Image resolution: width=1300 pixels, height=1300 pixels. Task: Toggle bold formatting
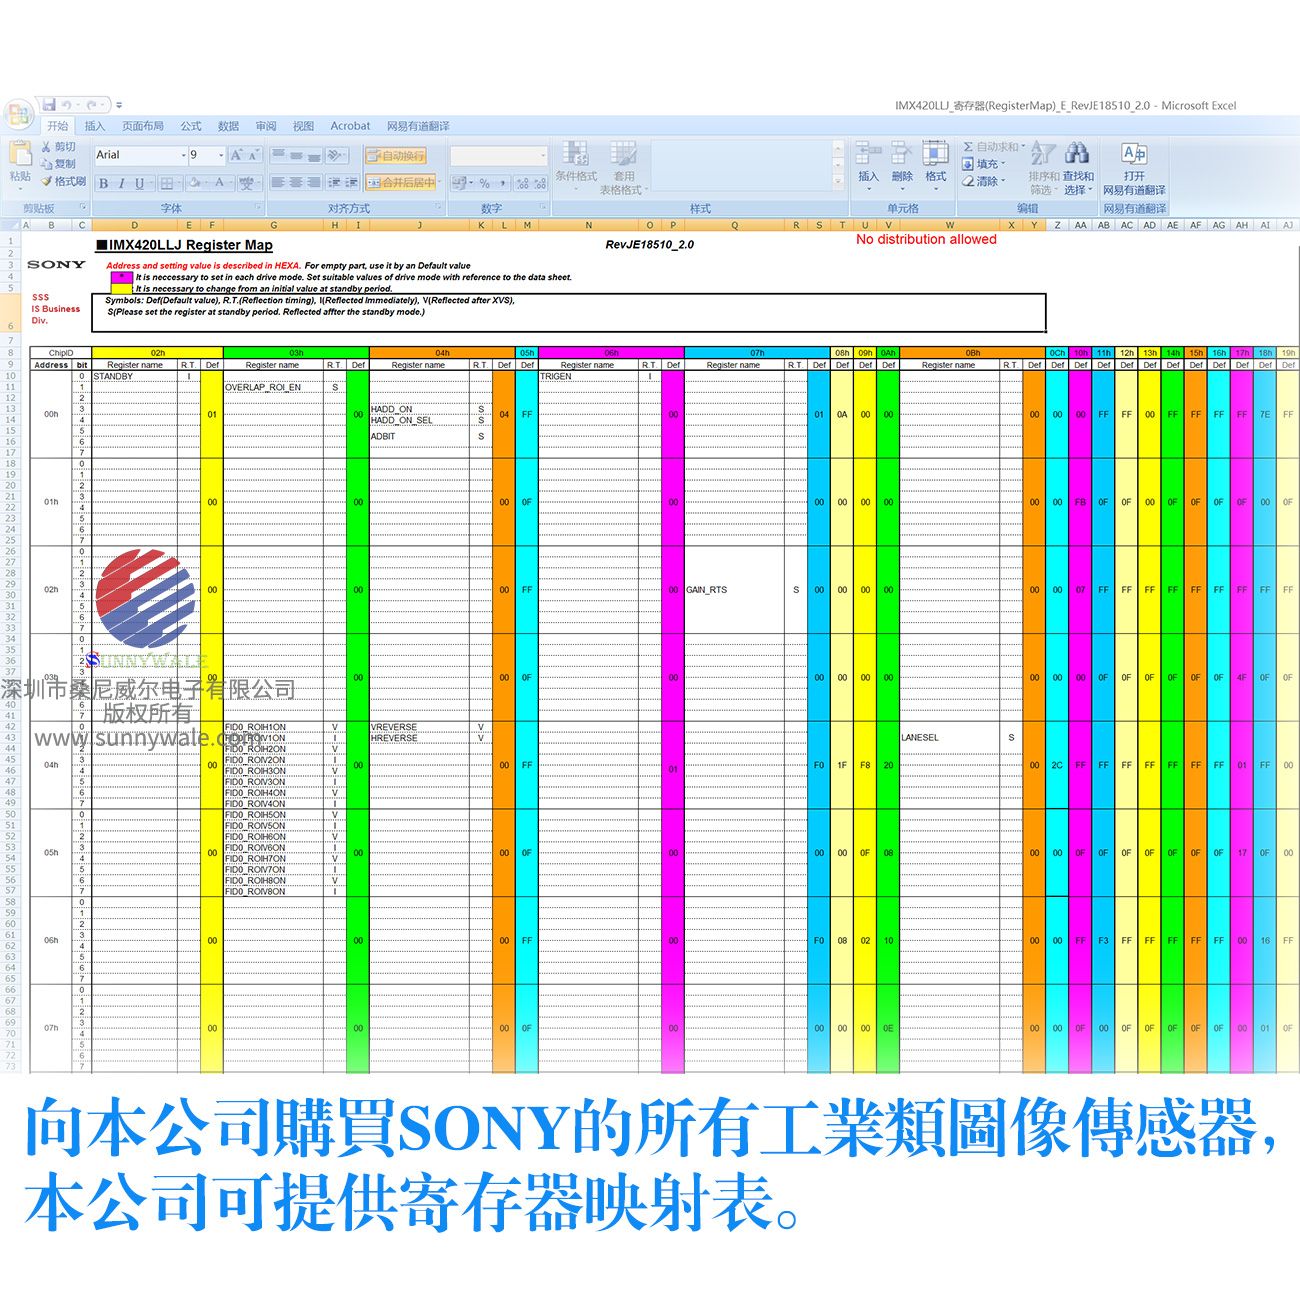click(x=104, y=184)
